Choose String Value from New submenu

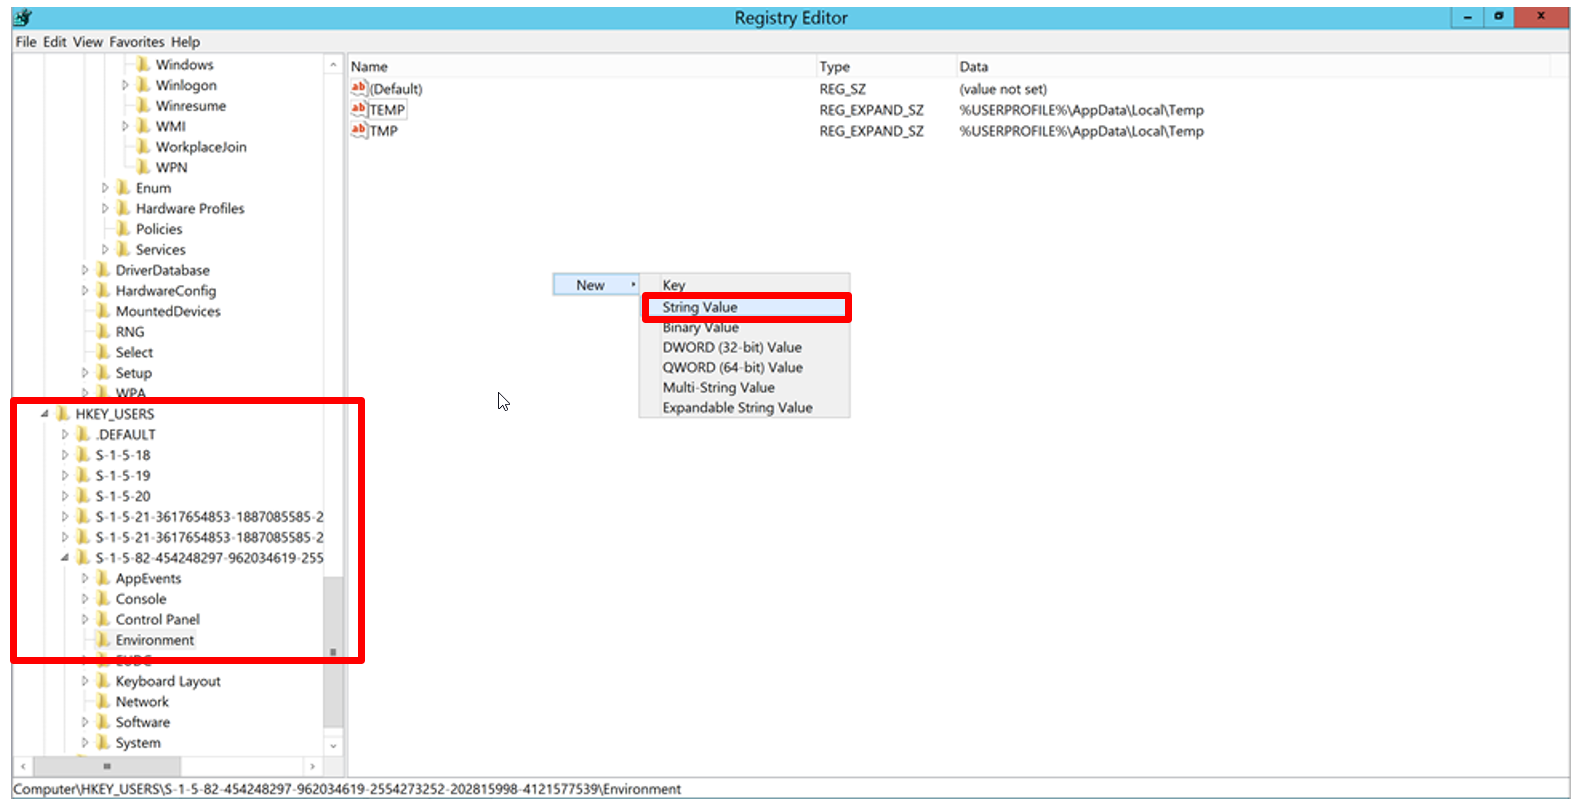click(746, 307)
